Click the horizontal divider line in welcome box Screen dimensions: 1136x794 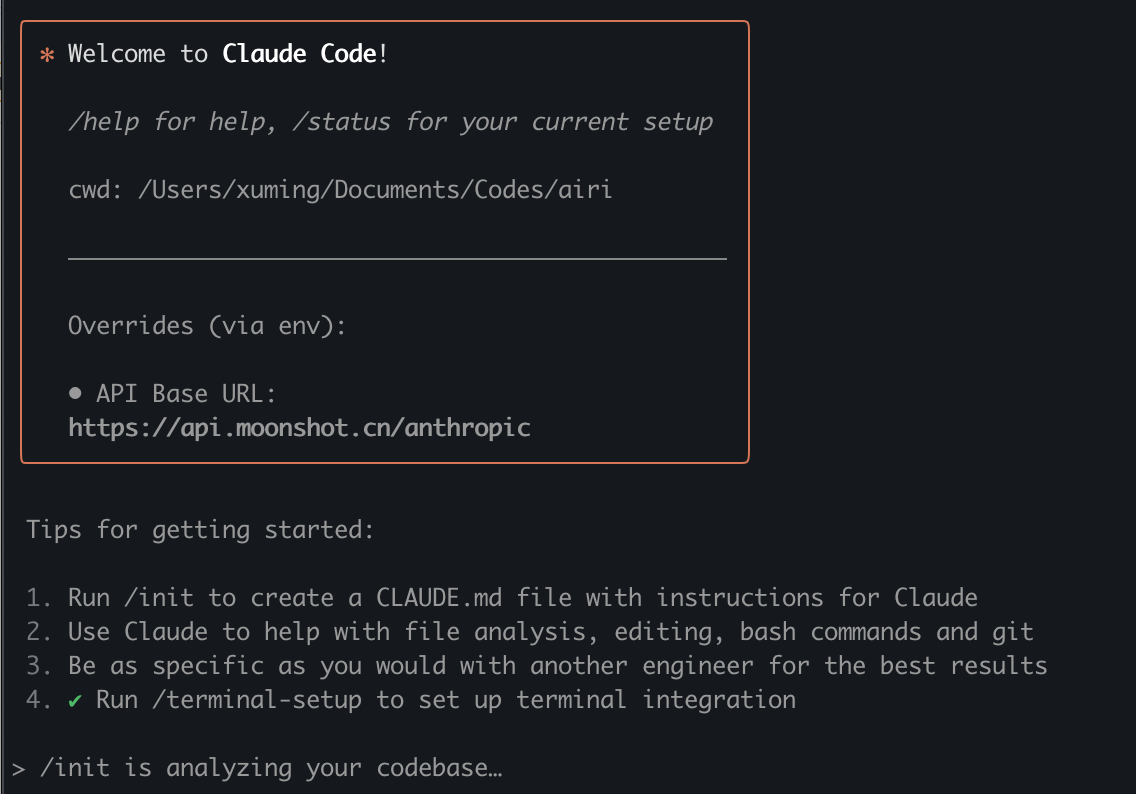tap(397, 258)
